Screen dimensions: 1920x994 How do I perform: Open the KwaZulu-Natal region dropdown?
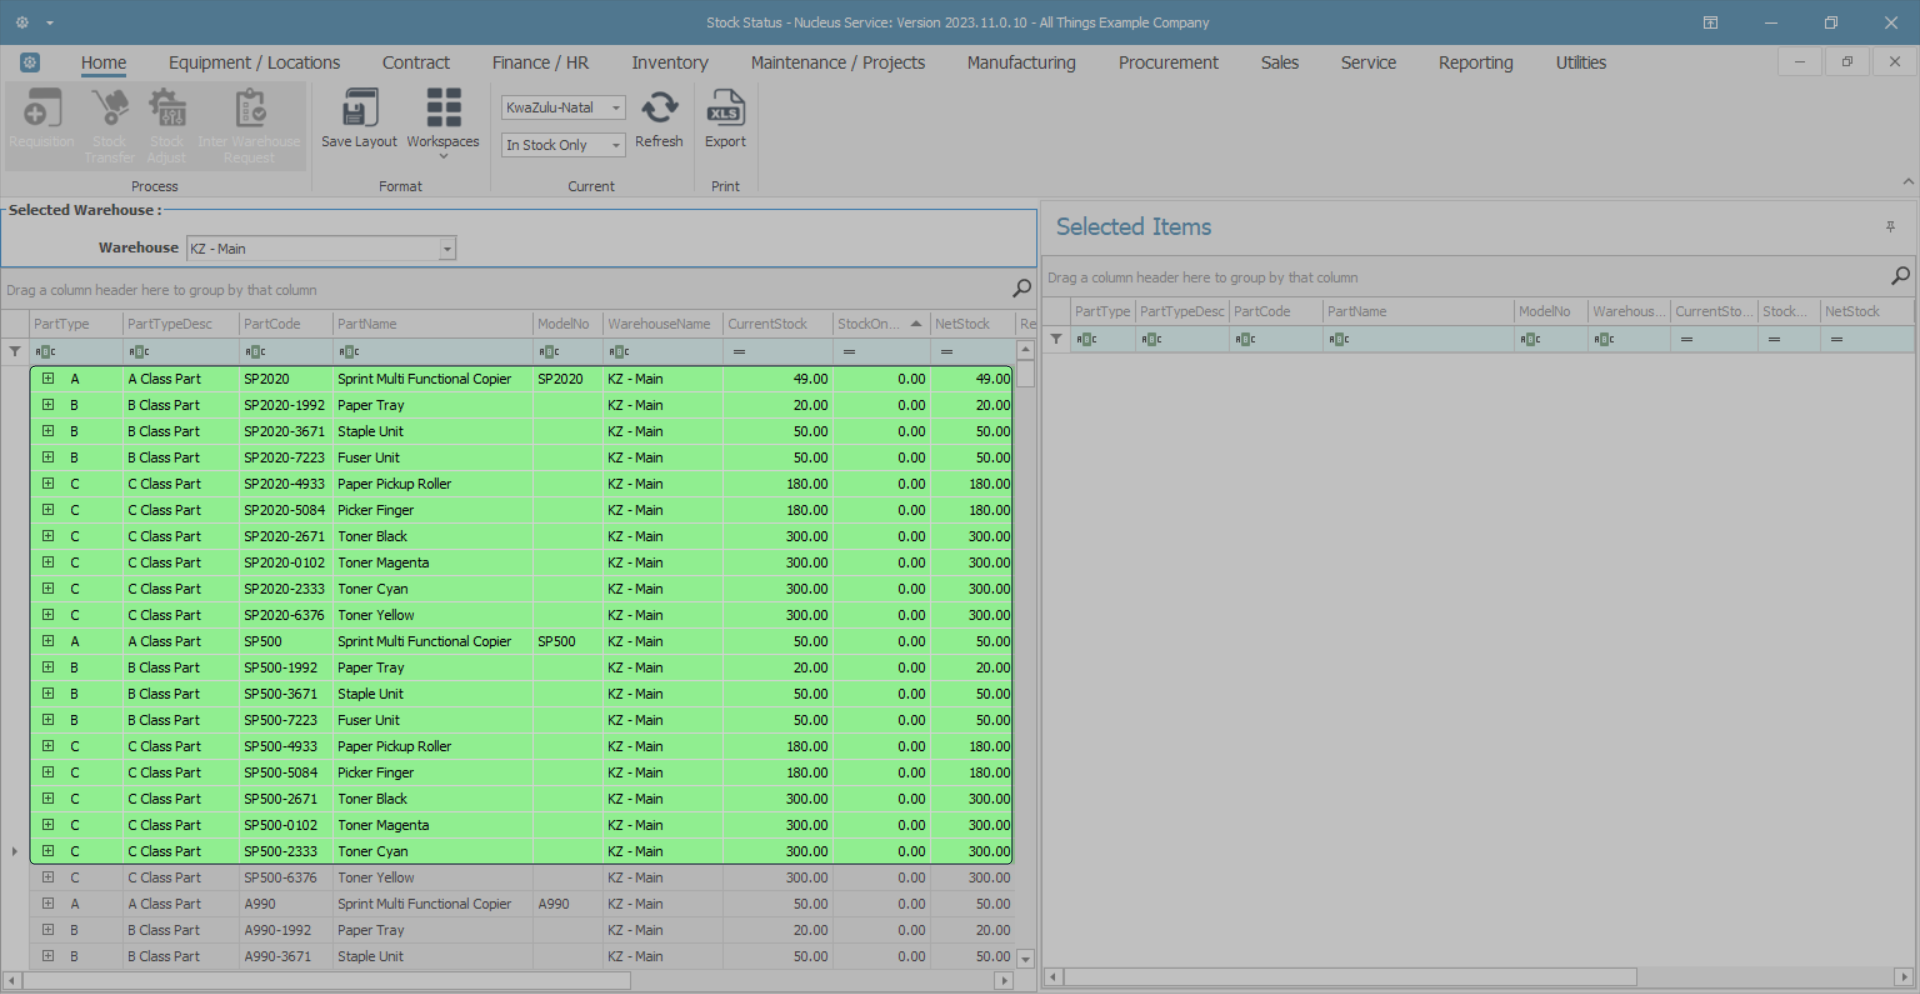[616, 108]
